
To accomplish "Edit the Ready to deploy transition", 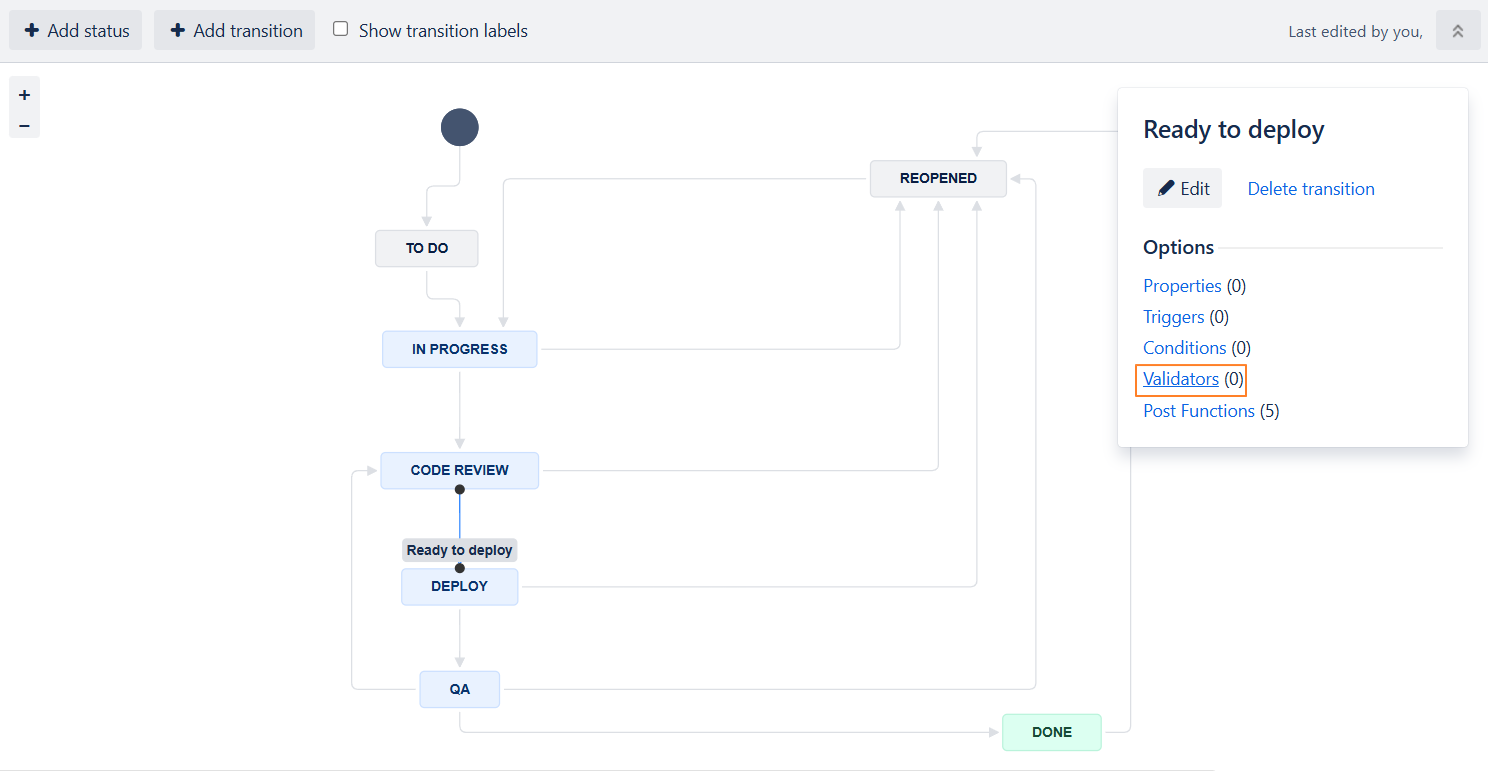I will (1182, 188).
